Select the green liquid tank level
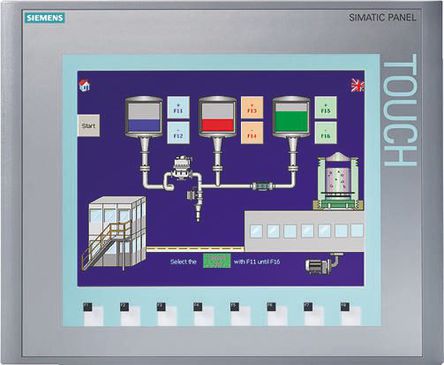The image size is (444, 365). click(x=291, y=117)
